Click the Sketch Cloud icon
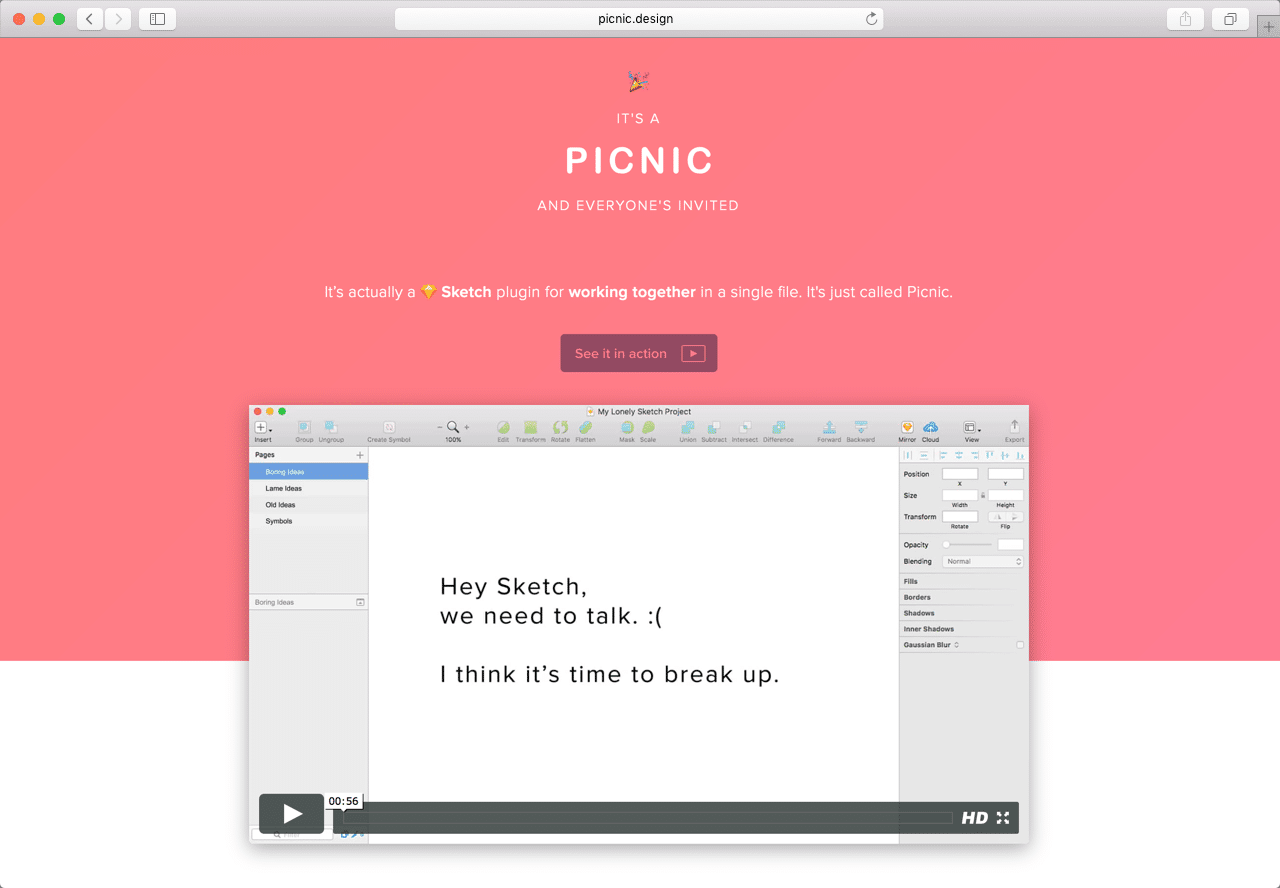This screenshot has width=1280, height=888. point(930,428)
